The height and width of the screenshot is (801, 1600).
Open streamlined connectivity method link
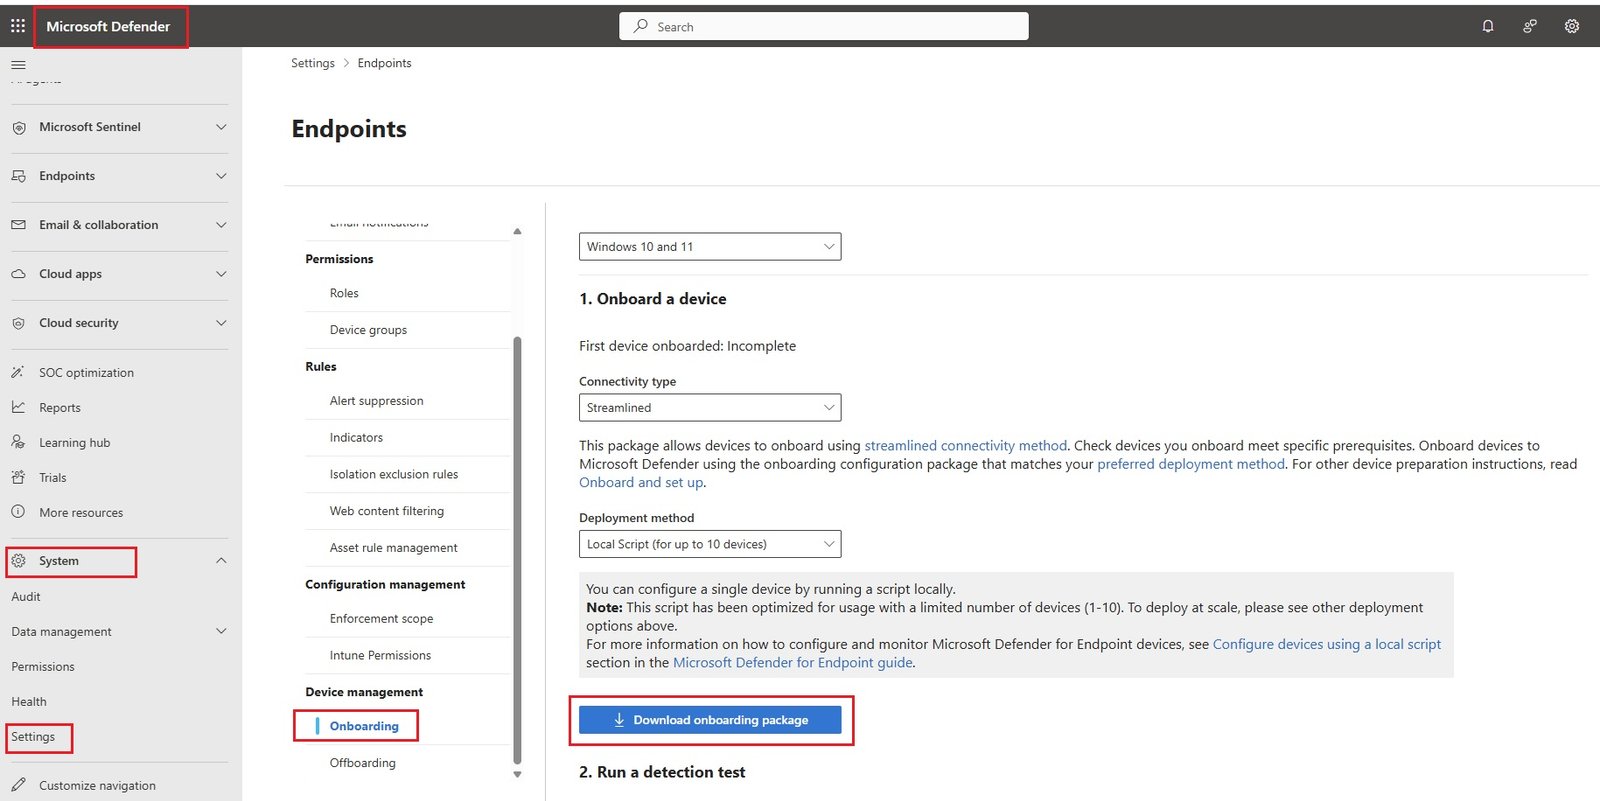966,446
